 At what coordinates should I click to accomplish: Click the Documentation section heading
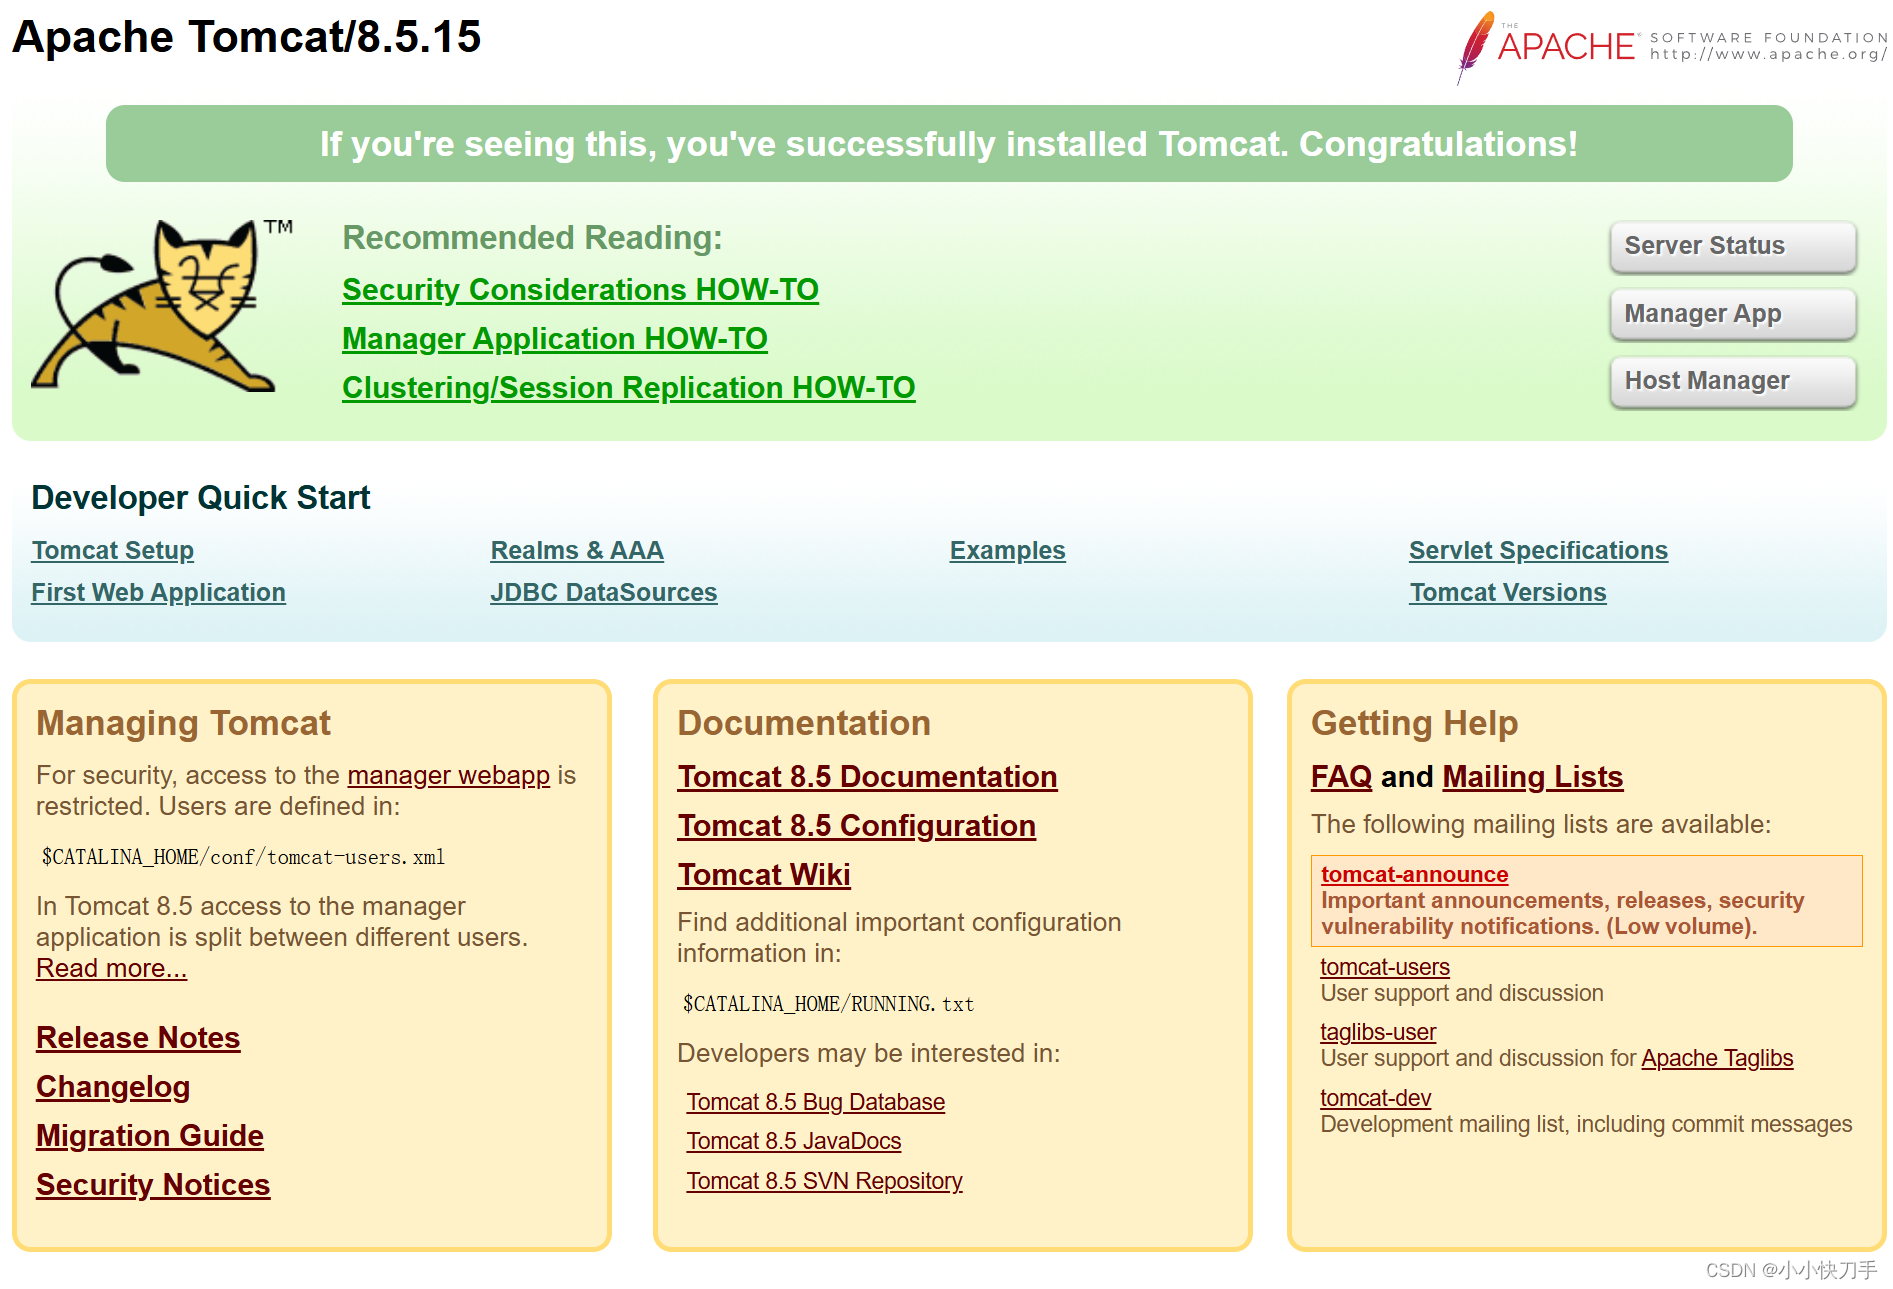coord(804,724)
